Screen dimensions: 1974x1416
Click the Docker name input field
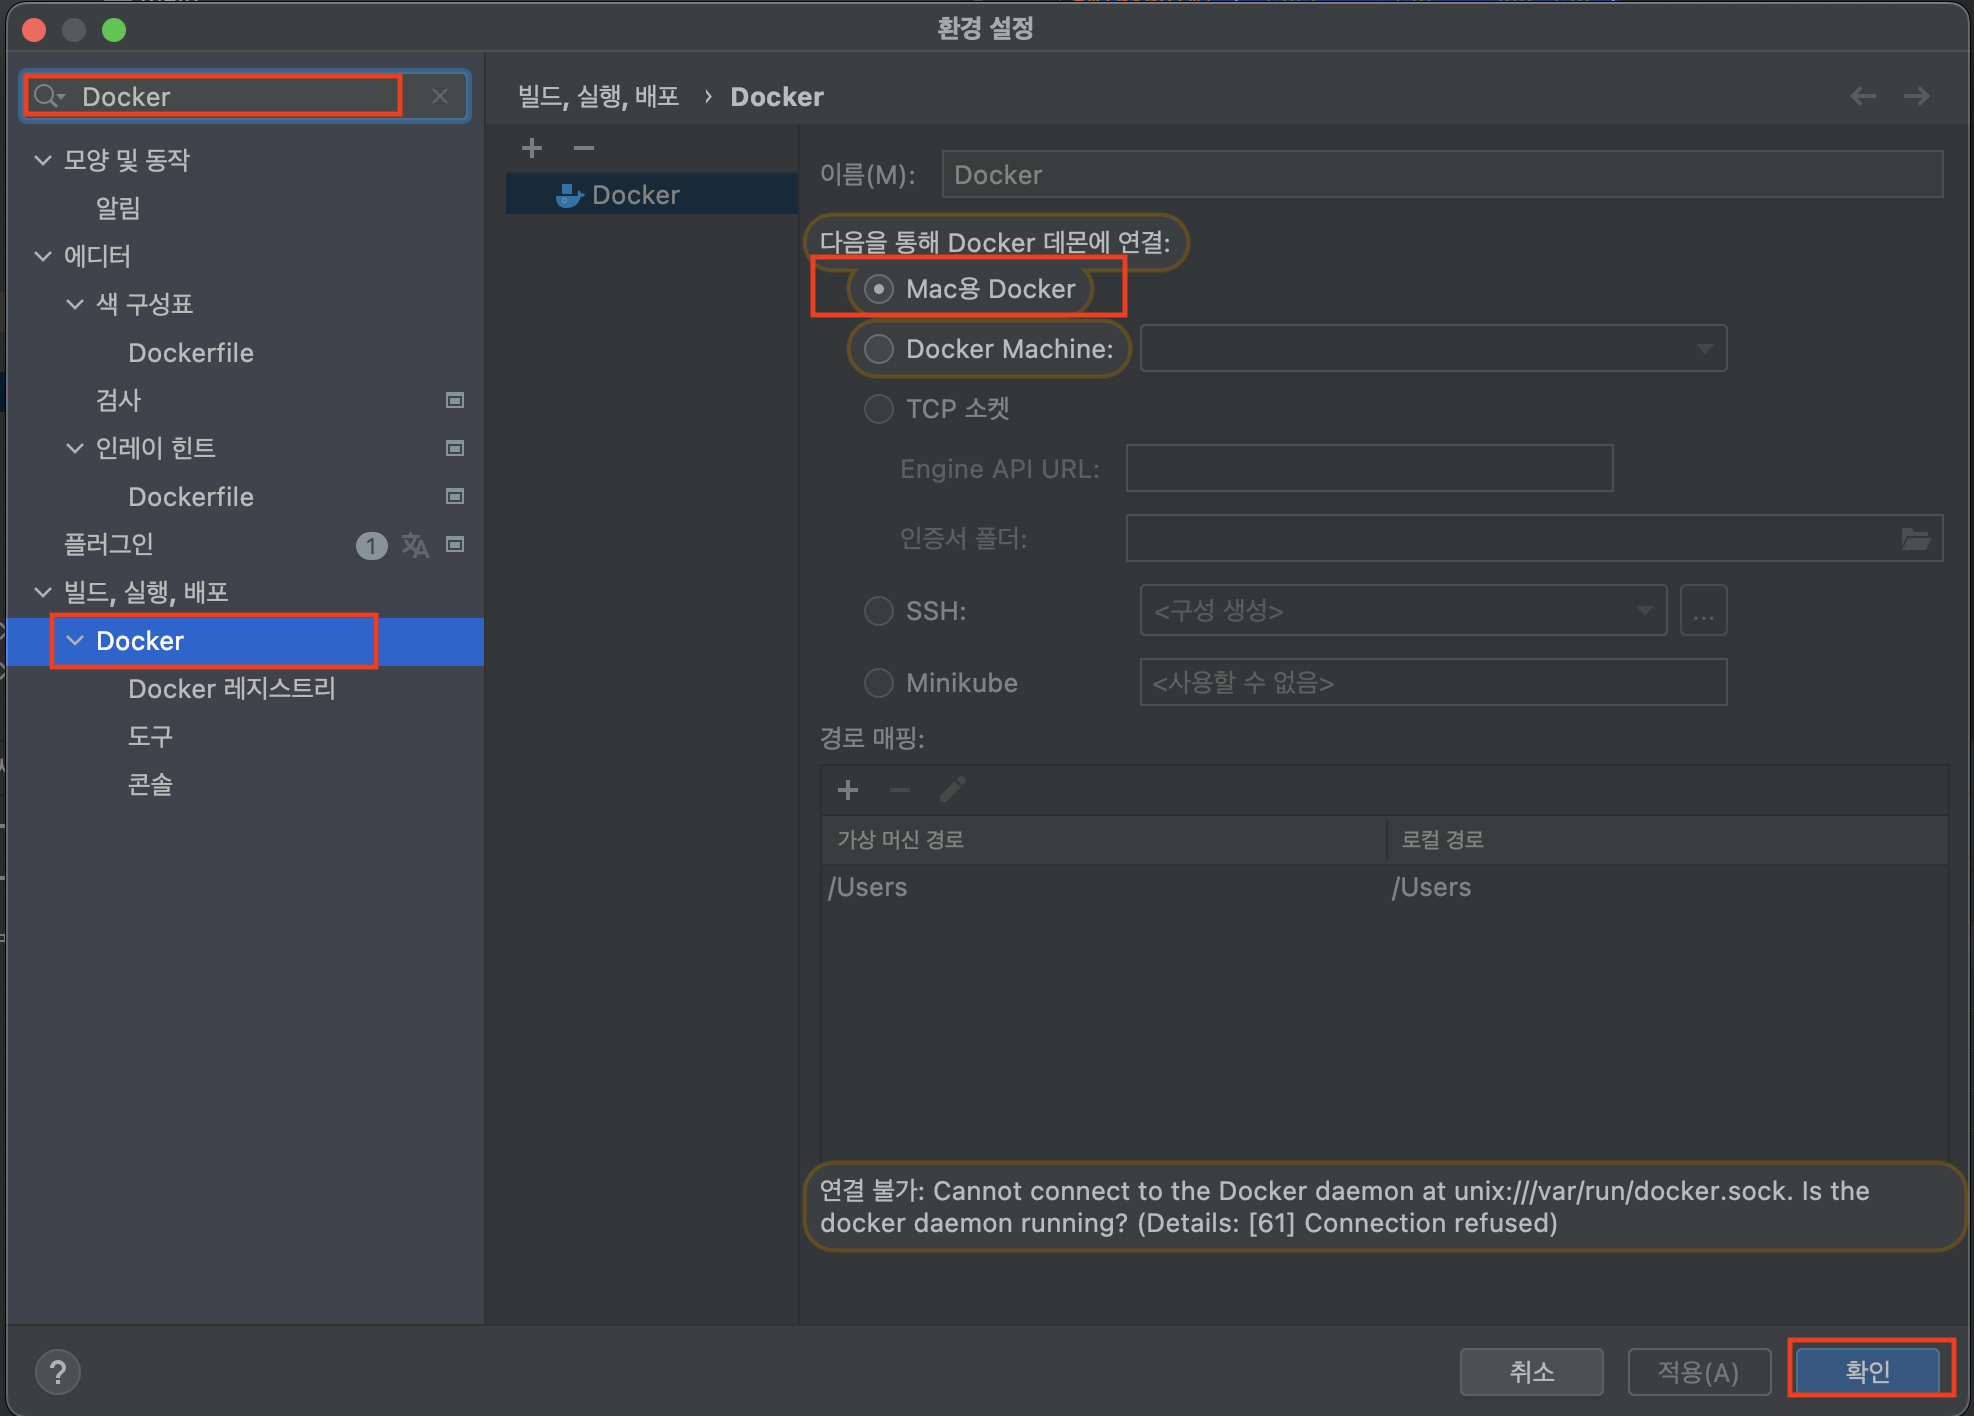(x=1441, y=175)
